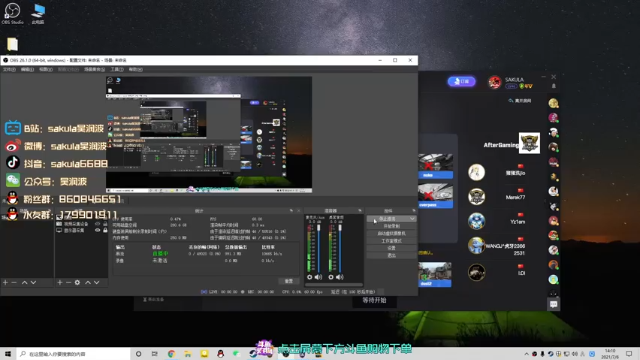Viewport: 640px width, 360px height.
Task: Add a new source with the plus icon
Action: pos(60,282)
